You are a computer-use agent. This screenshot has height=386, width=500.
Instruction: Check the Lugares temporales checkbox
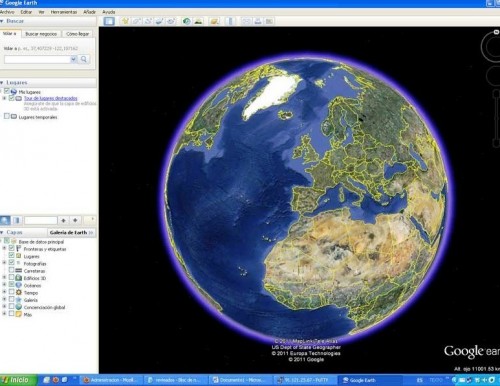pyautogui.click(x=6, y=116)
